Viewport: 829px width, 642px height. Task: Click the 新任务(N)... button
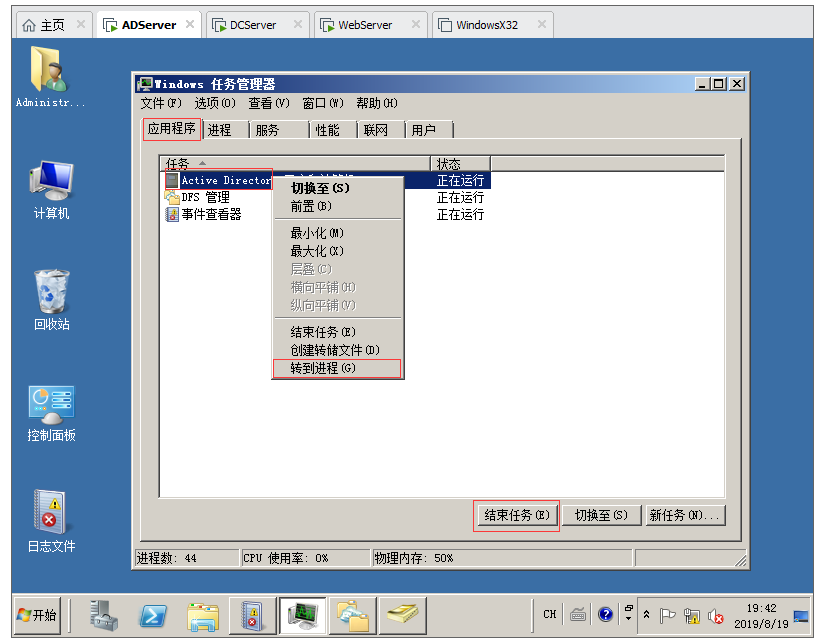(684, 515)
